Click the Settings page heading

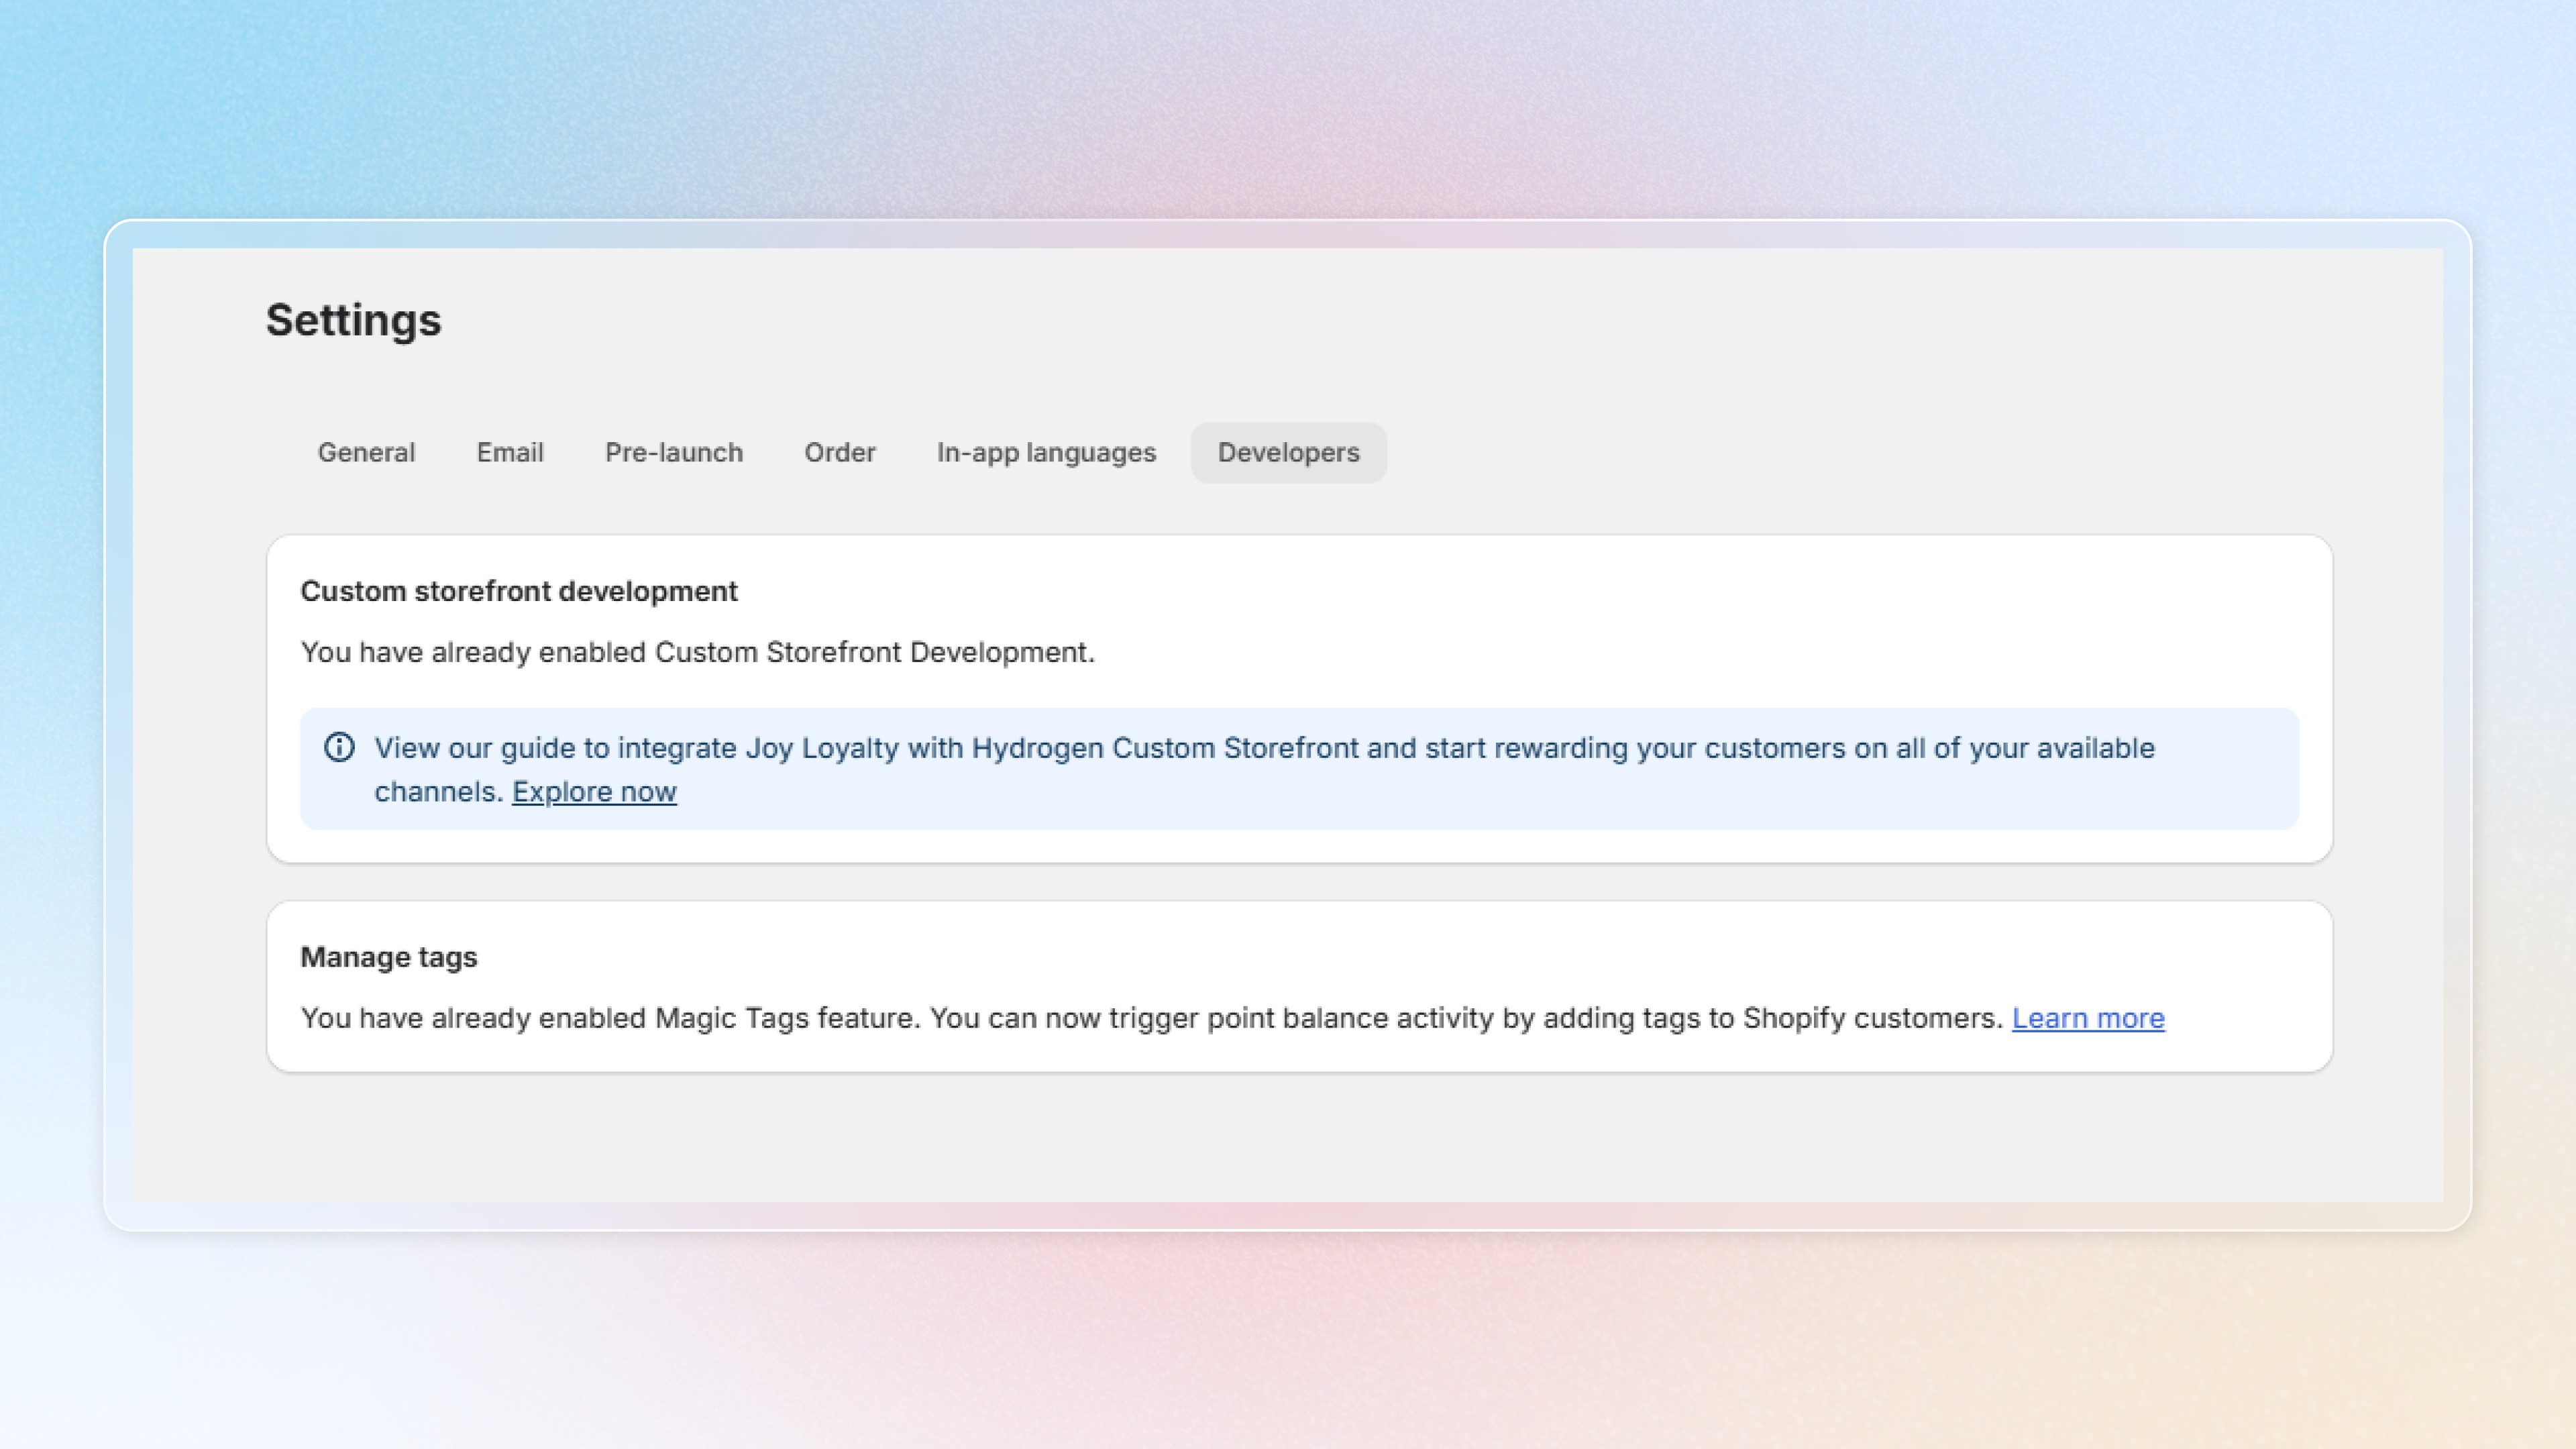click(353, 321)
